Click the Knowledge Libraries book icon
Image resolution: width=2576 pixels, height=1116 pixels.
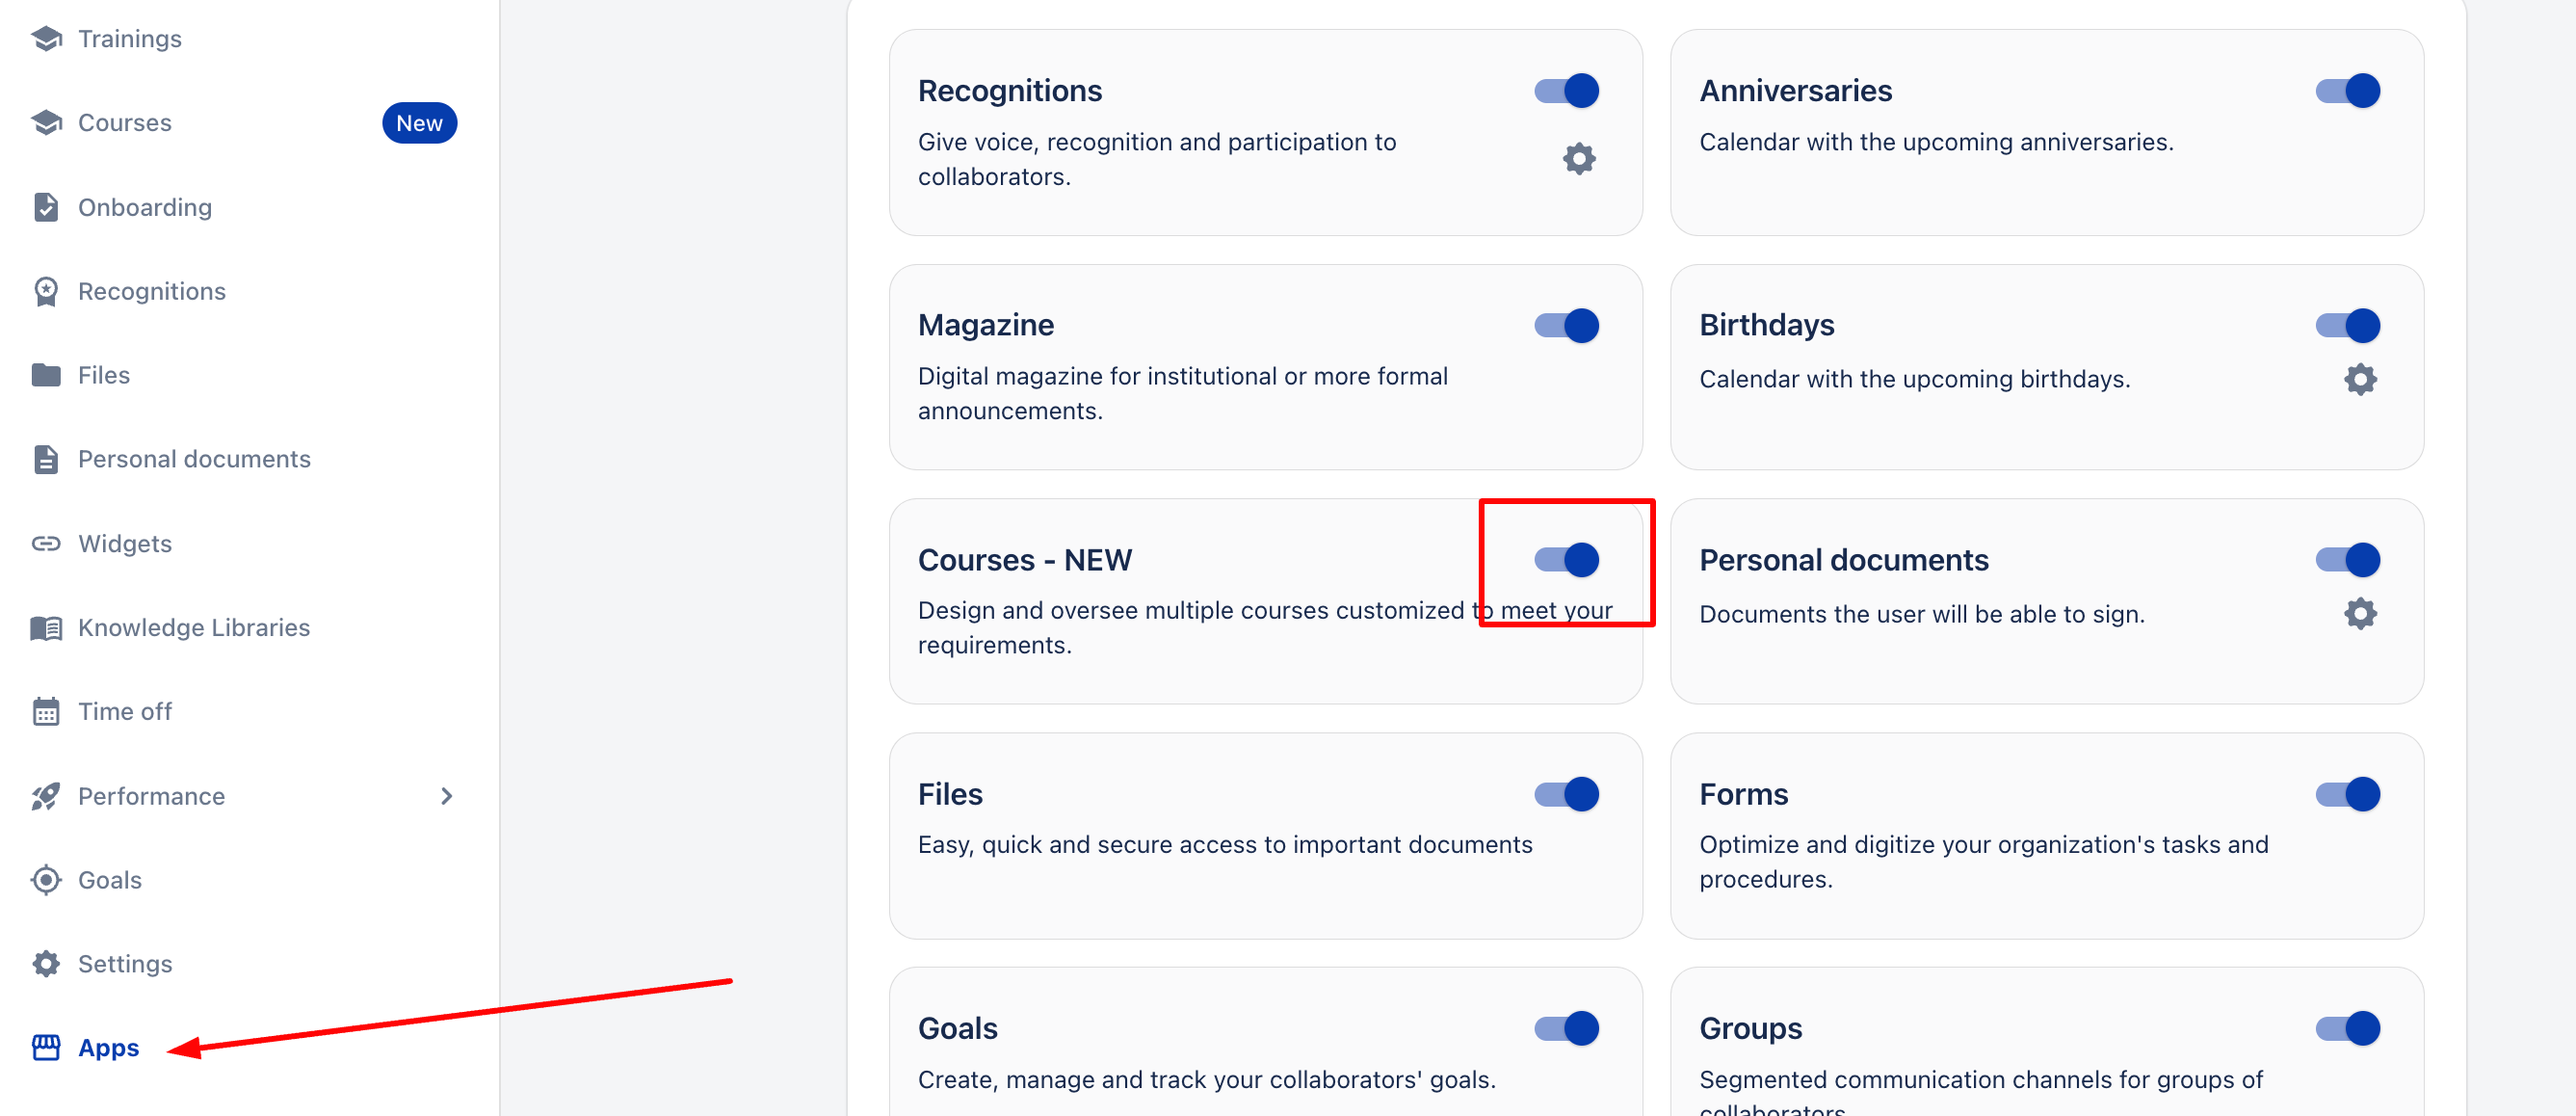pos(46,627)
